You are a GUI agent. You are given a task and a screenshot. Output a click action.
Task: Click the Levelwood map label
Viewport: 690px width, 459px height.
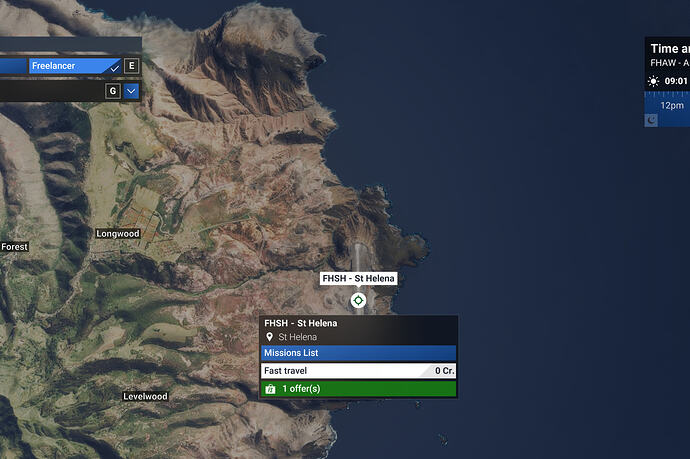145,397
